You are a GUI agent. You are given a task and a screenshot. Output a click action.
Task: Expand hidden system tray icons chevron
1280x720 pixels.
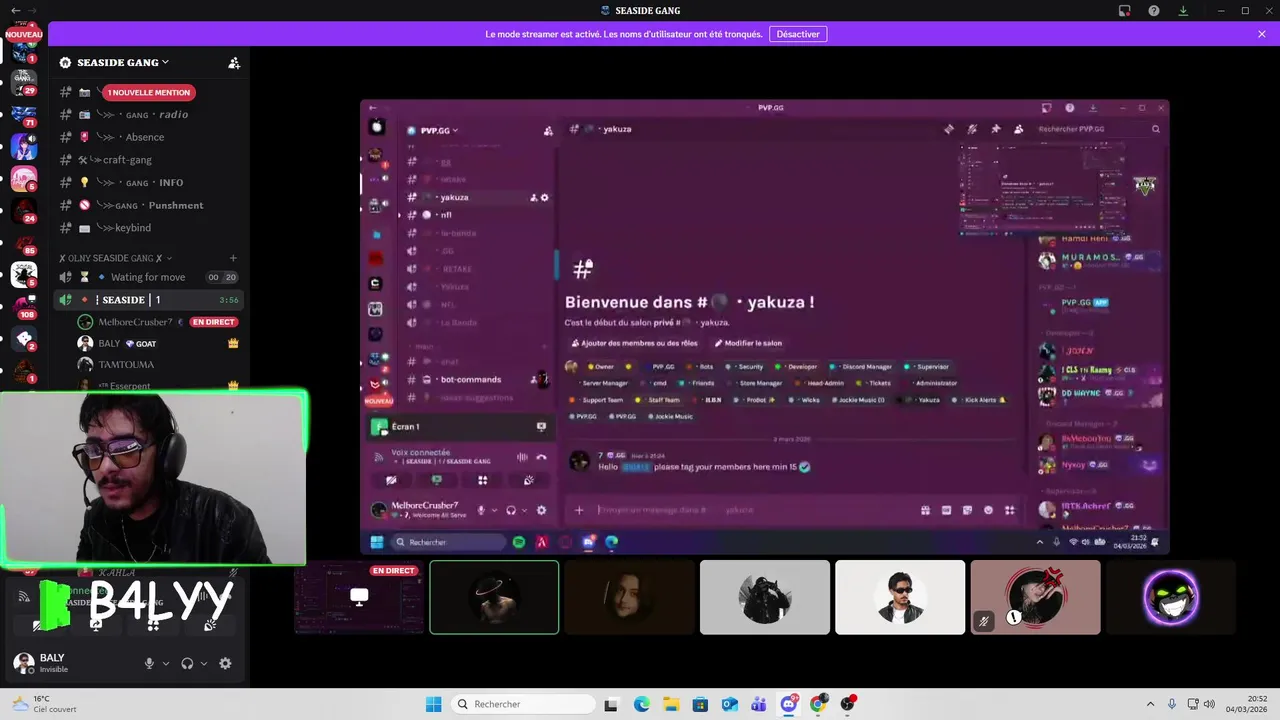[1150, 704]
